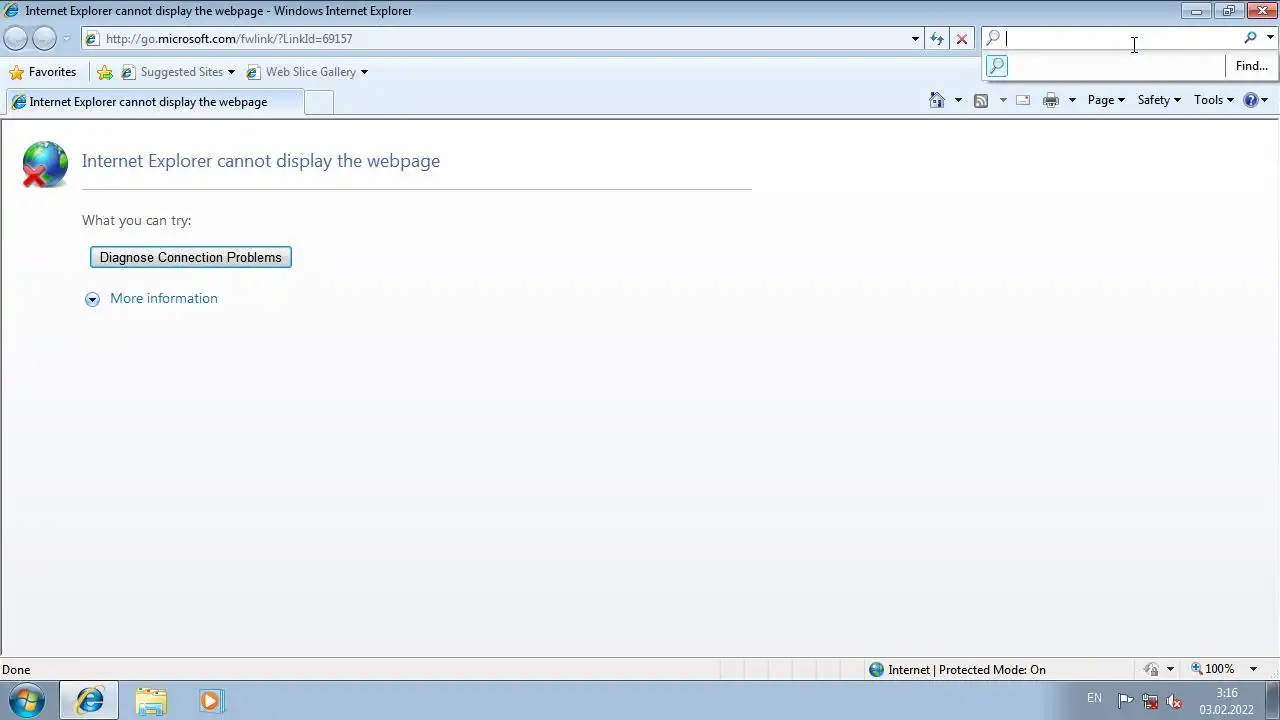
Task: Click the RSS feeds icon
Action: 981,100
